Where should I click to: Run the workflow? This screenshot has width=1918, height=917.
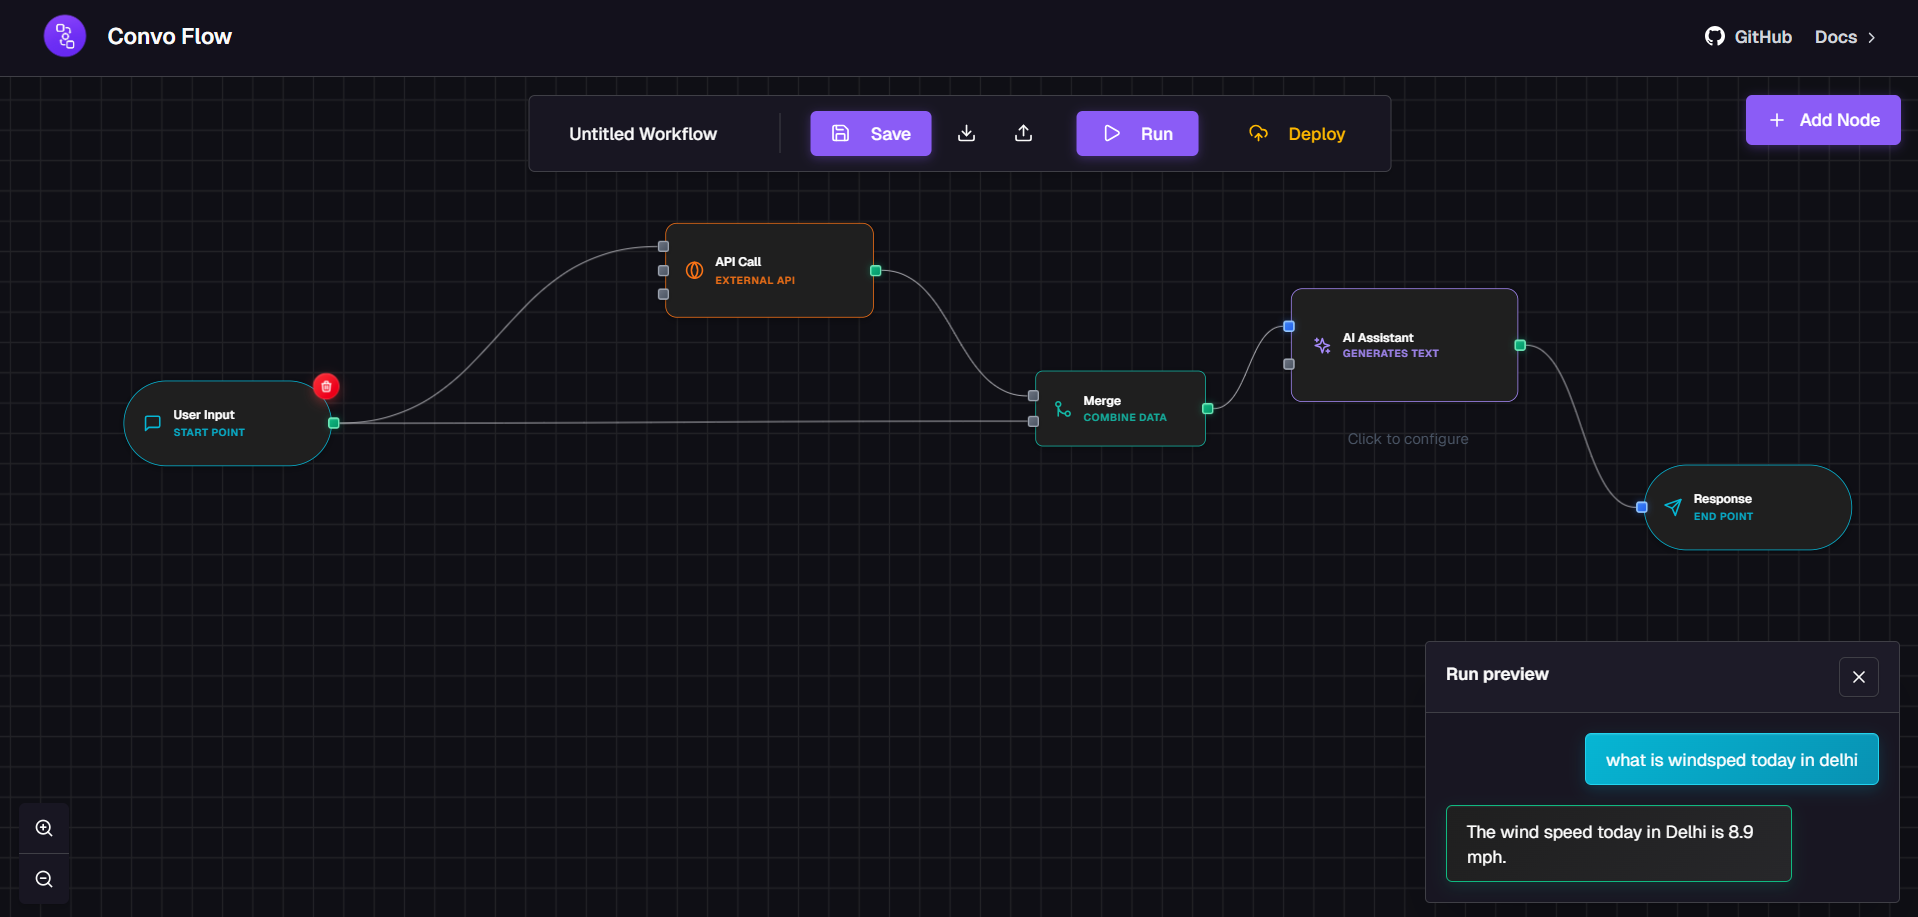[x=1136, y=133]
